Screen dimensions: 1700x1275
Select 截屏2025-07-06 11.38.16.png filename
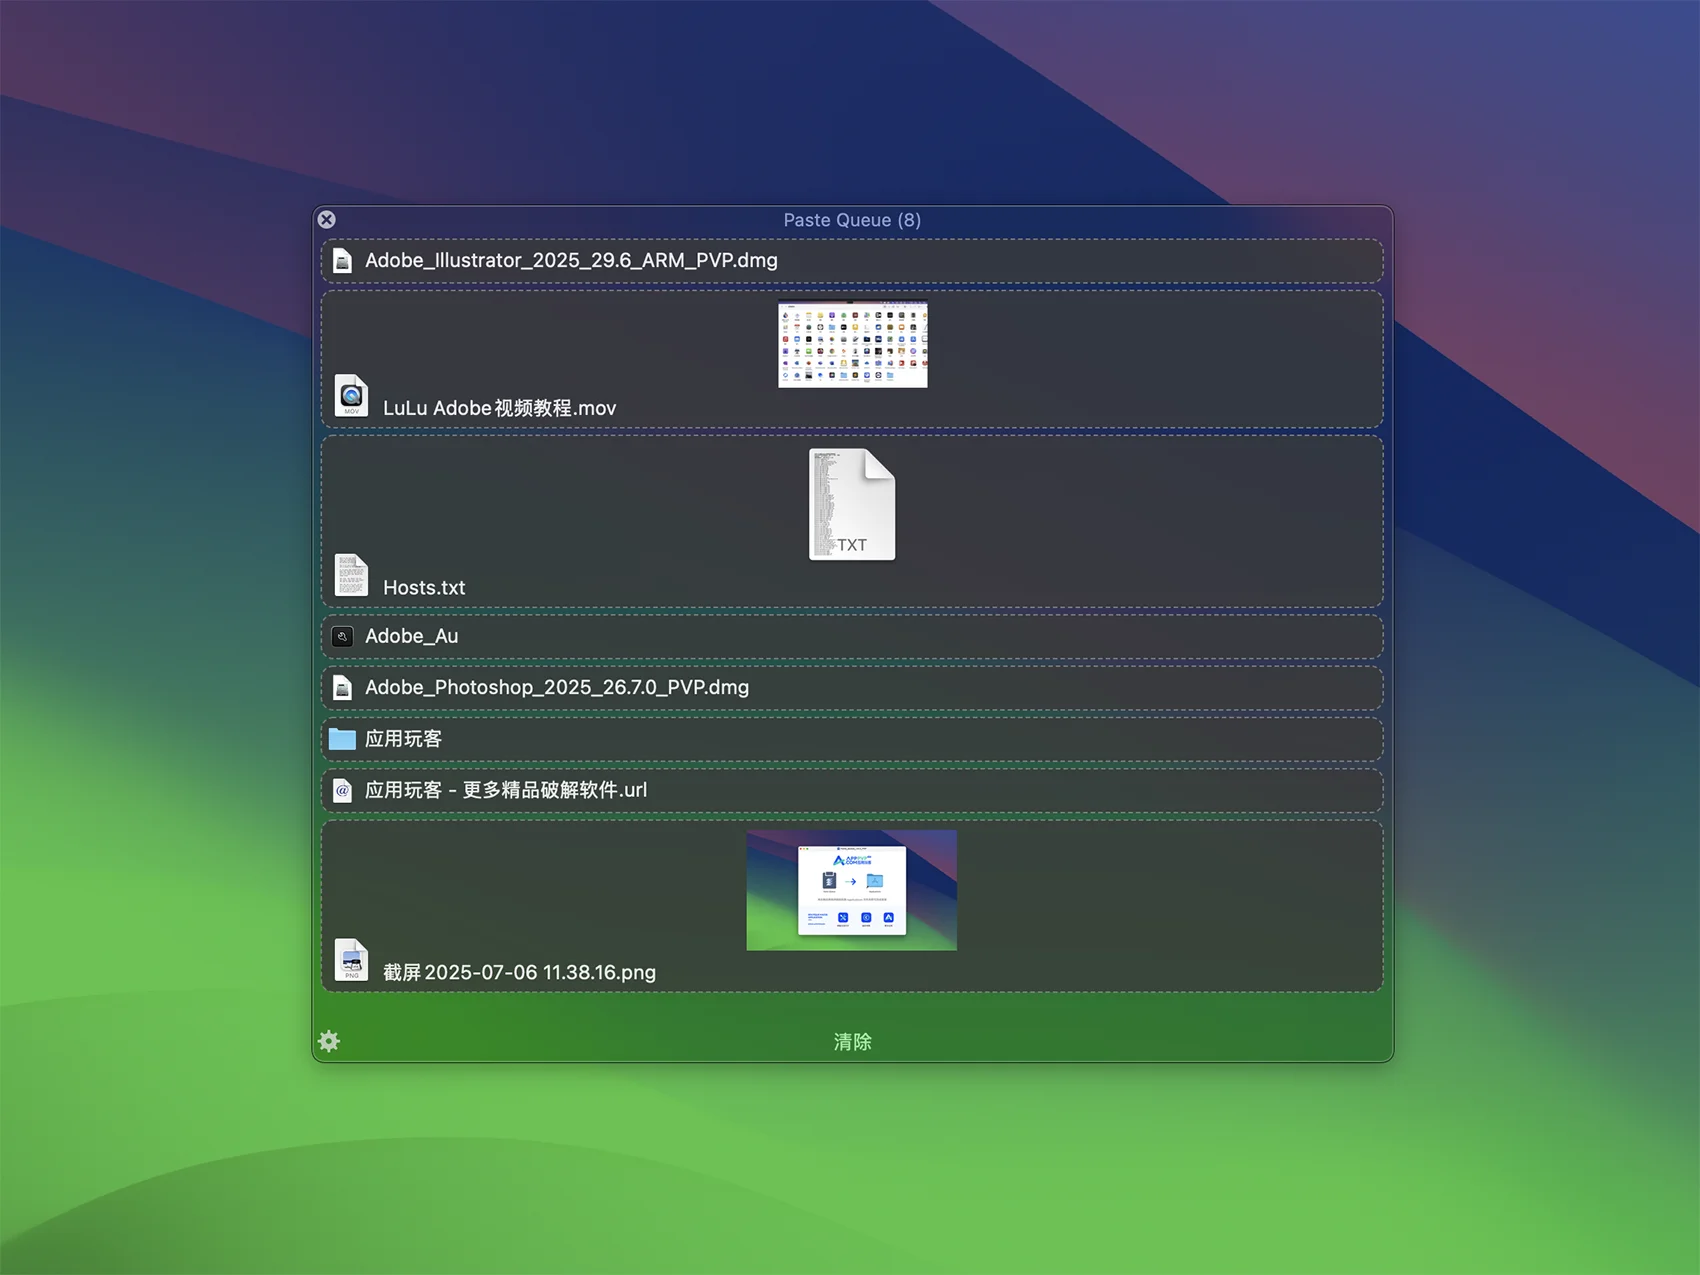(x=519, y=972)
